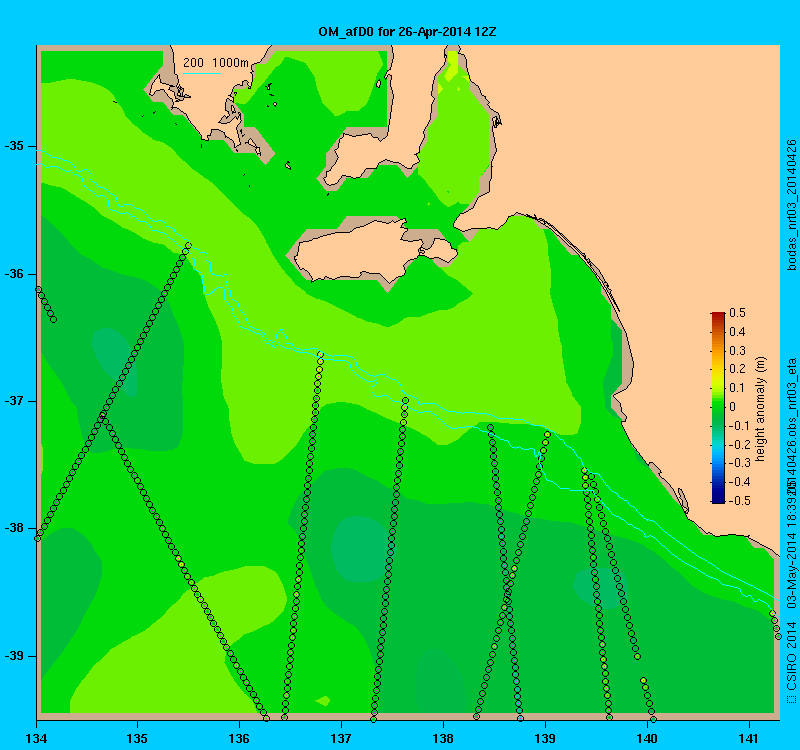Click the -0.1 colorbar tick value
The width and height of the screenshot is (800, 750).
point(739,426)
